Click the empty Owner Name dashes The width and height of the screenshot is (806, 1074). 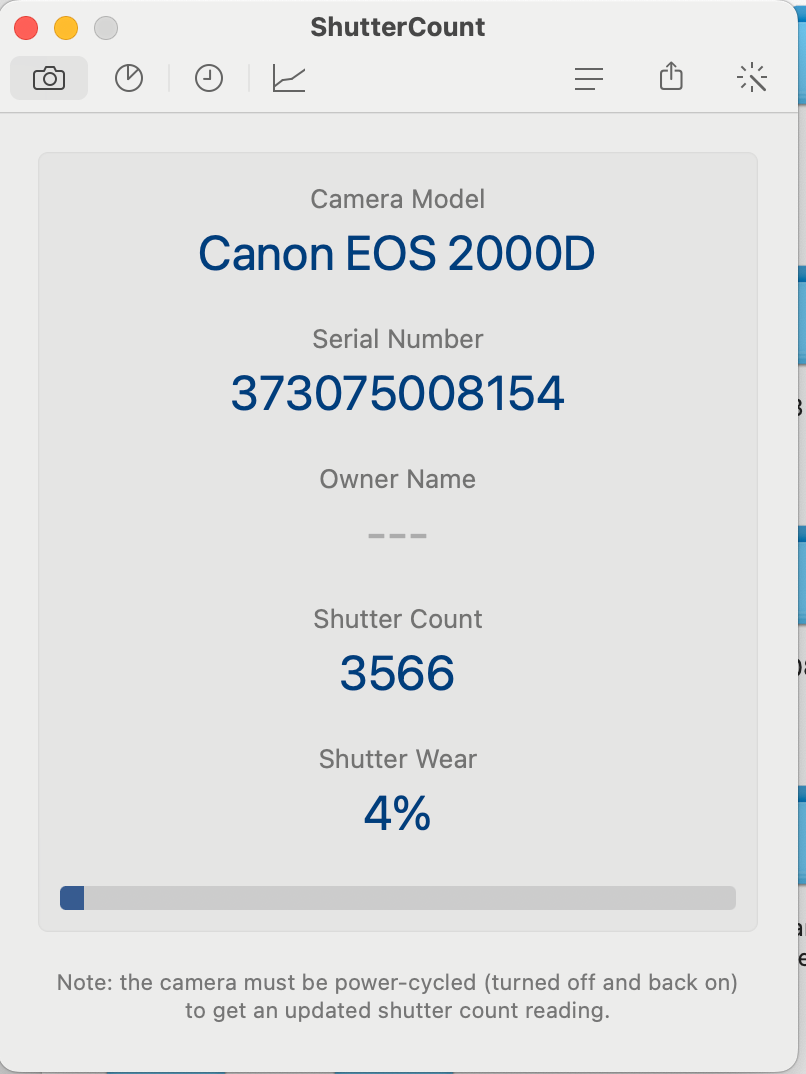(397, 536)
